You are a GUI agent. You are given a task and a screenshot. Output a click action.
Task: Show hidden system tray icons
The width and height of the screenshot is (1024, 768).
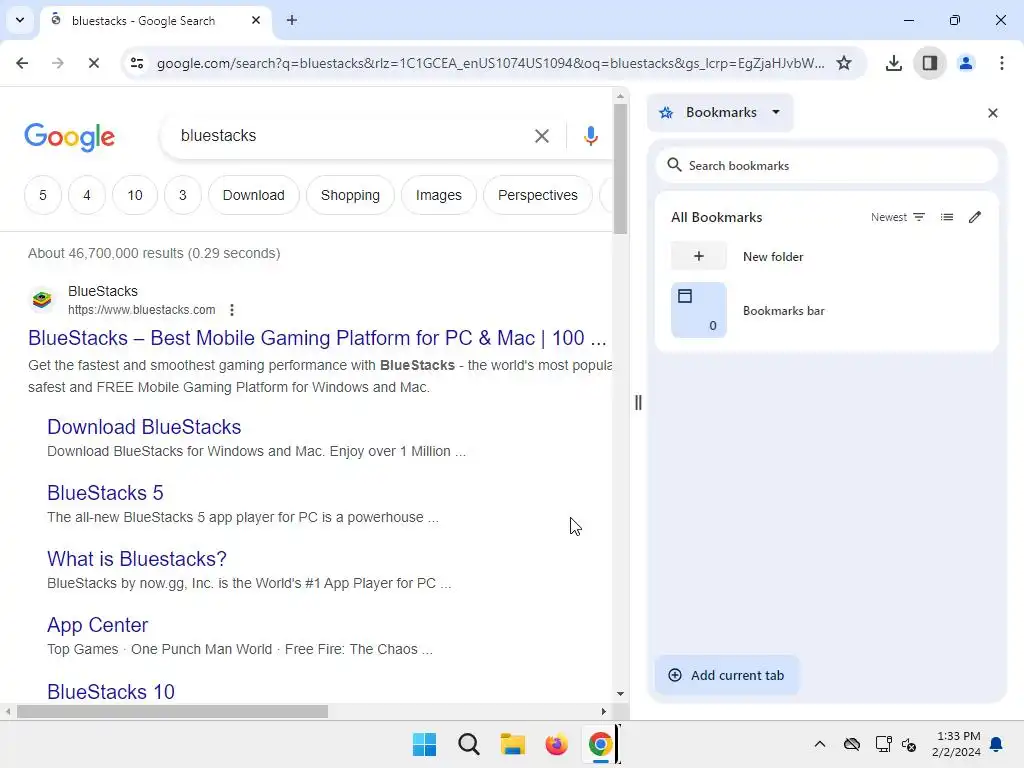820,744
